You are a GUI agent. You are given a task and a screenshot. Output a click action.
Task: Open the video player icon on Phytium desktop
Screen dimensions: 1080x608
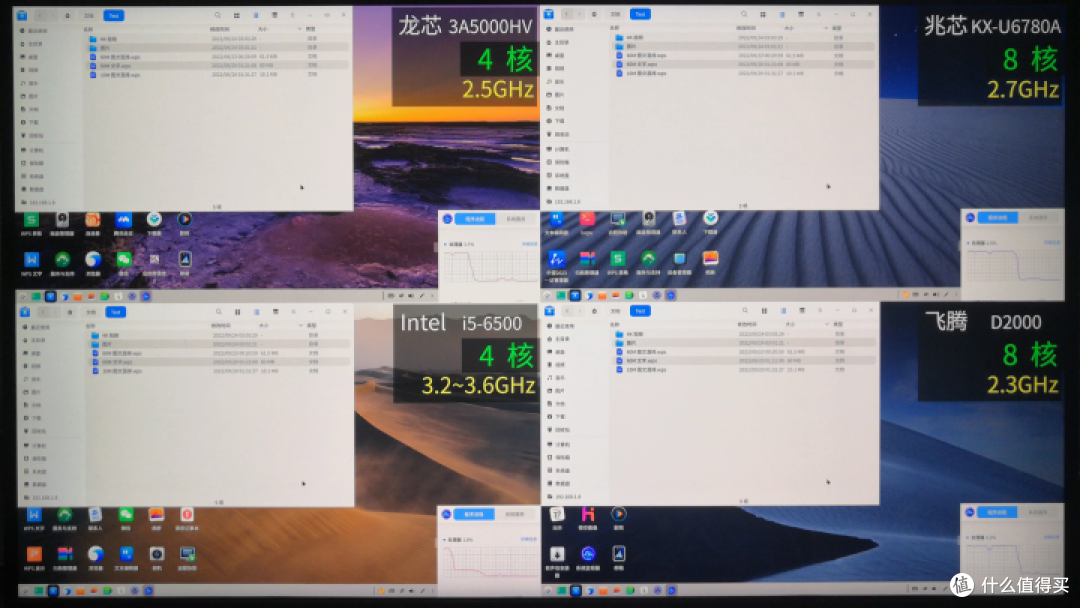click(619, 514)
